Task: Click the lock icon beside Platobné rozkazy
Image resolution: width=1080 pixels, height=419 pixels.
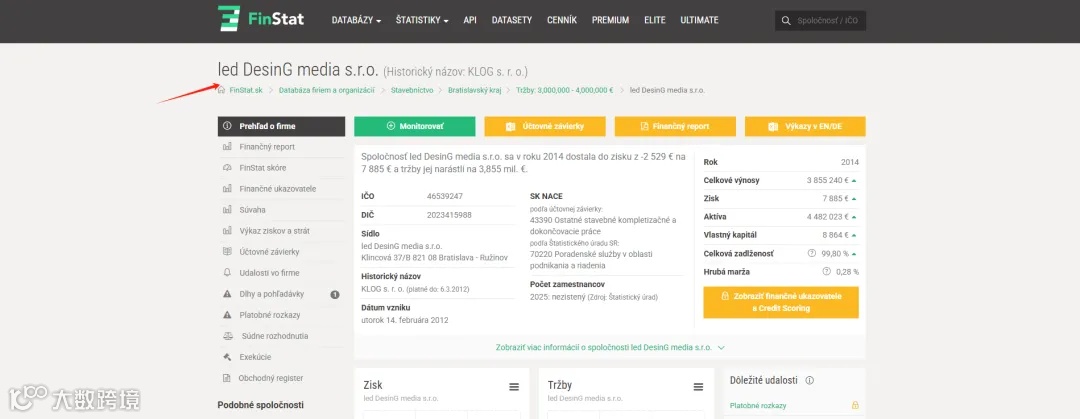Action: pos(855,405)
